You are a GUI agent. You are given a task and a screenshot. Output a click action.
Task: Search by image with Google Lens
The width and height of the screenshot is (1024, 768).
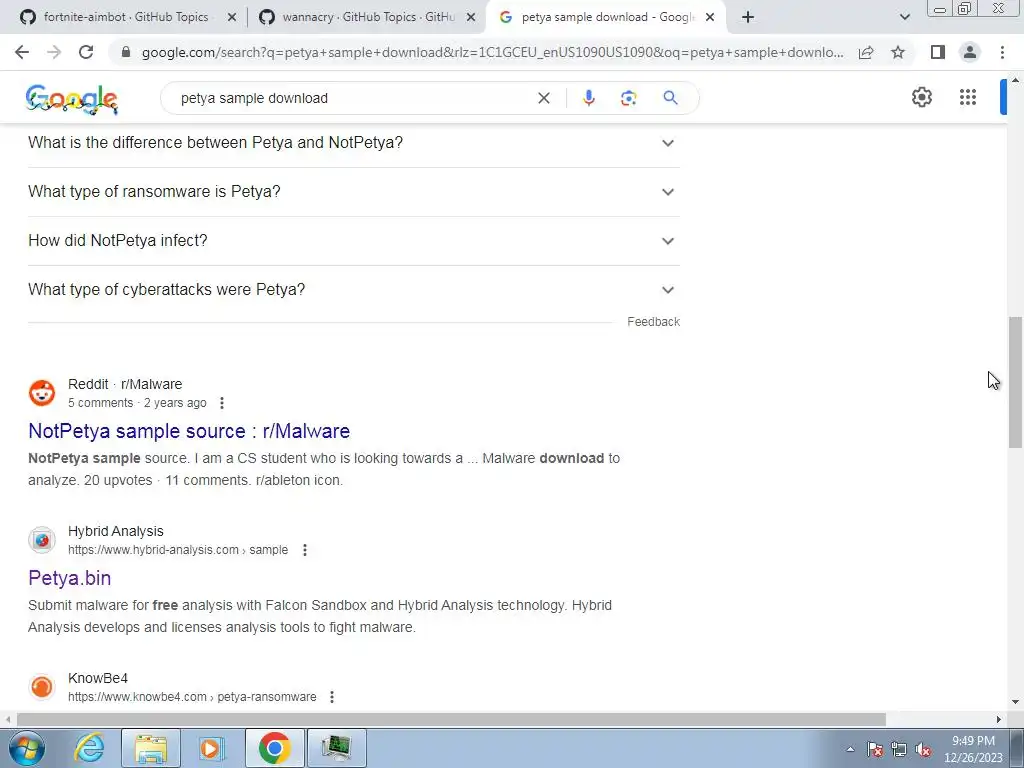[628, 98]
